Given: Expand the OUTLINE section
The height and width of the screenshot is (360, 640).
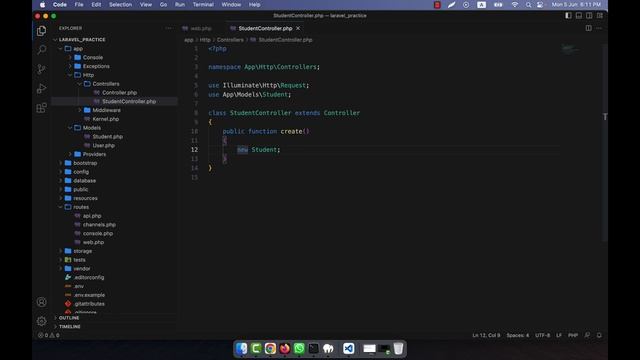Looking at the screenshot, I should pos(69,318).
